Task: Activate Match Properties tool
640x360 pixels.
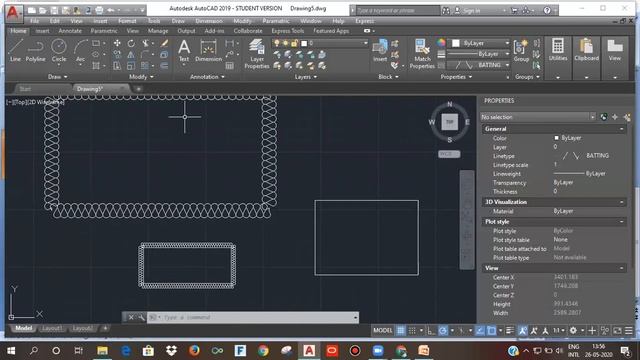Action: pyautogui.click(x=422, y=53)
